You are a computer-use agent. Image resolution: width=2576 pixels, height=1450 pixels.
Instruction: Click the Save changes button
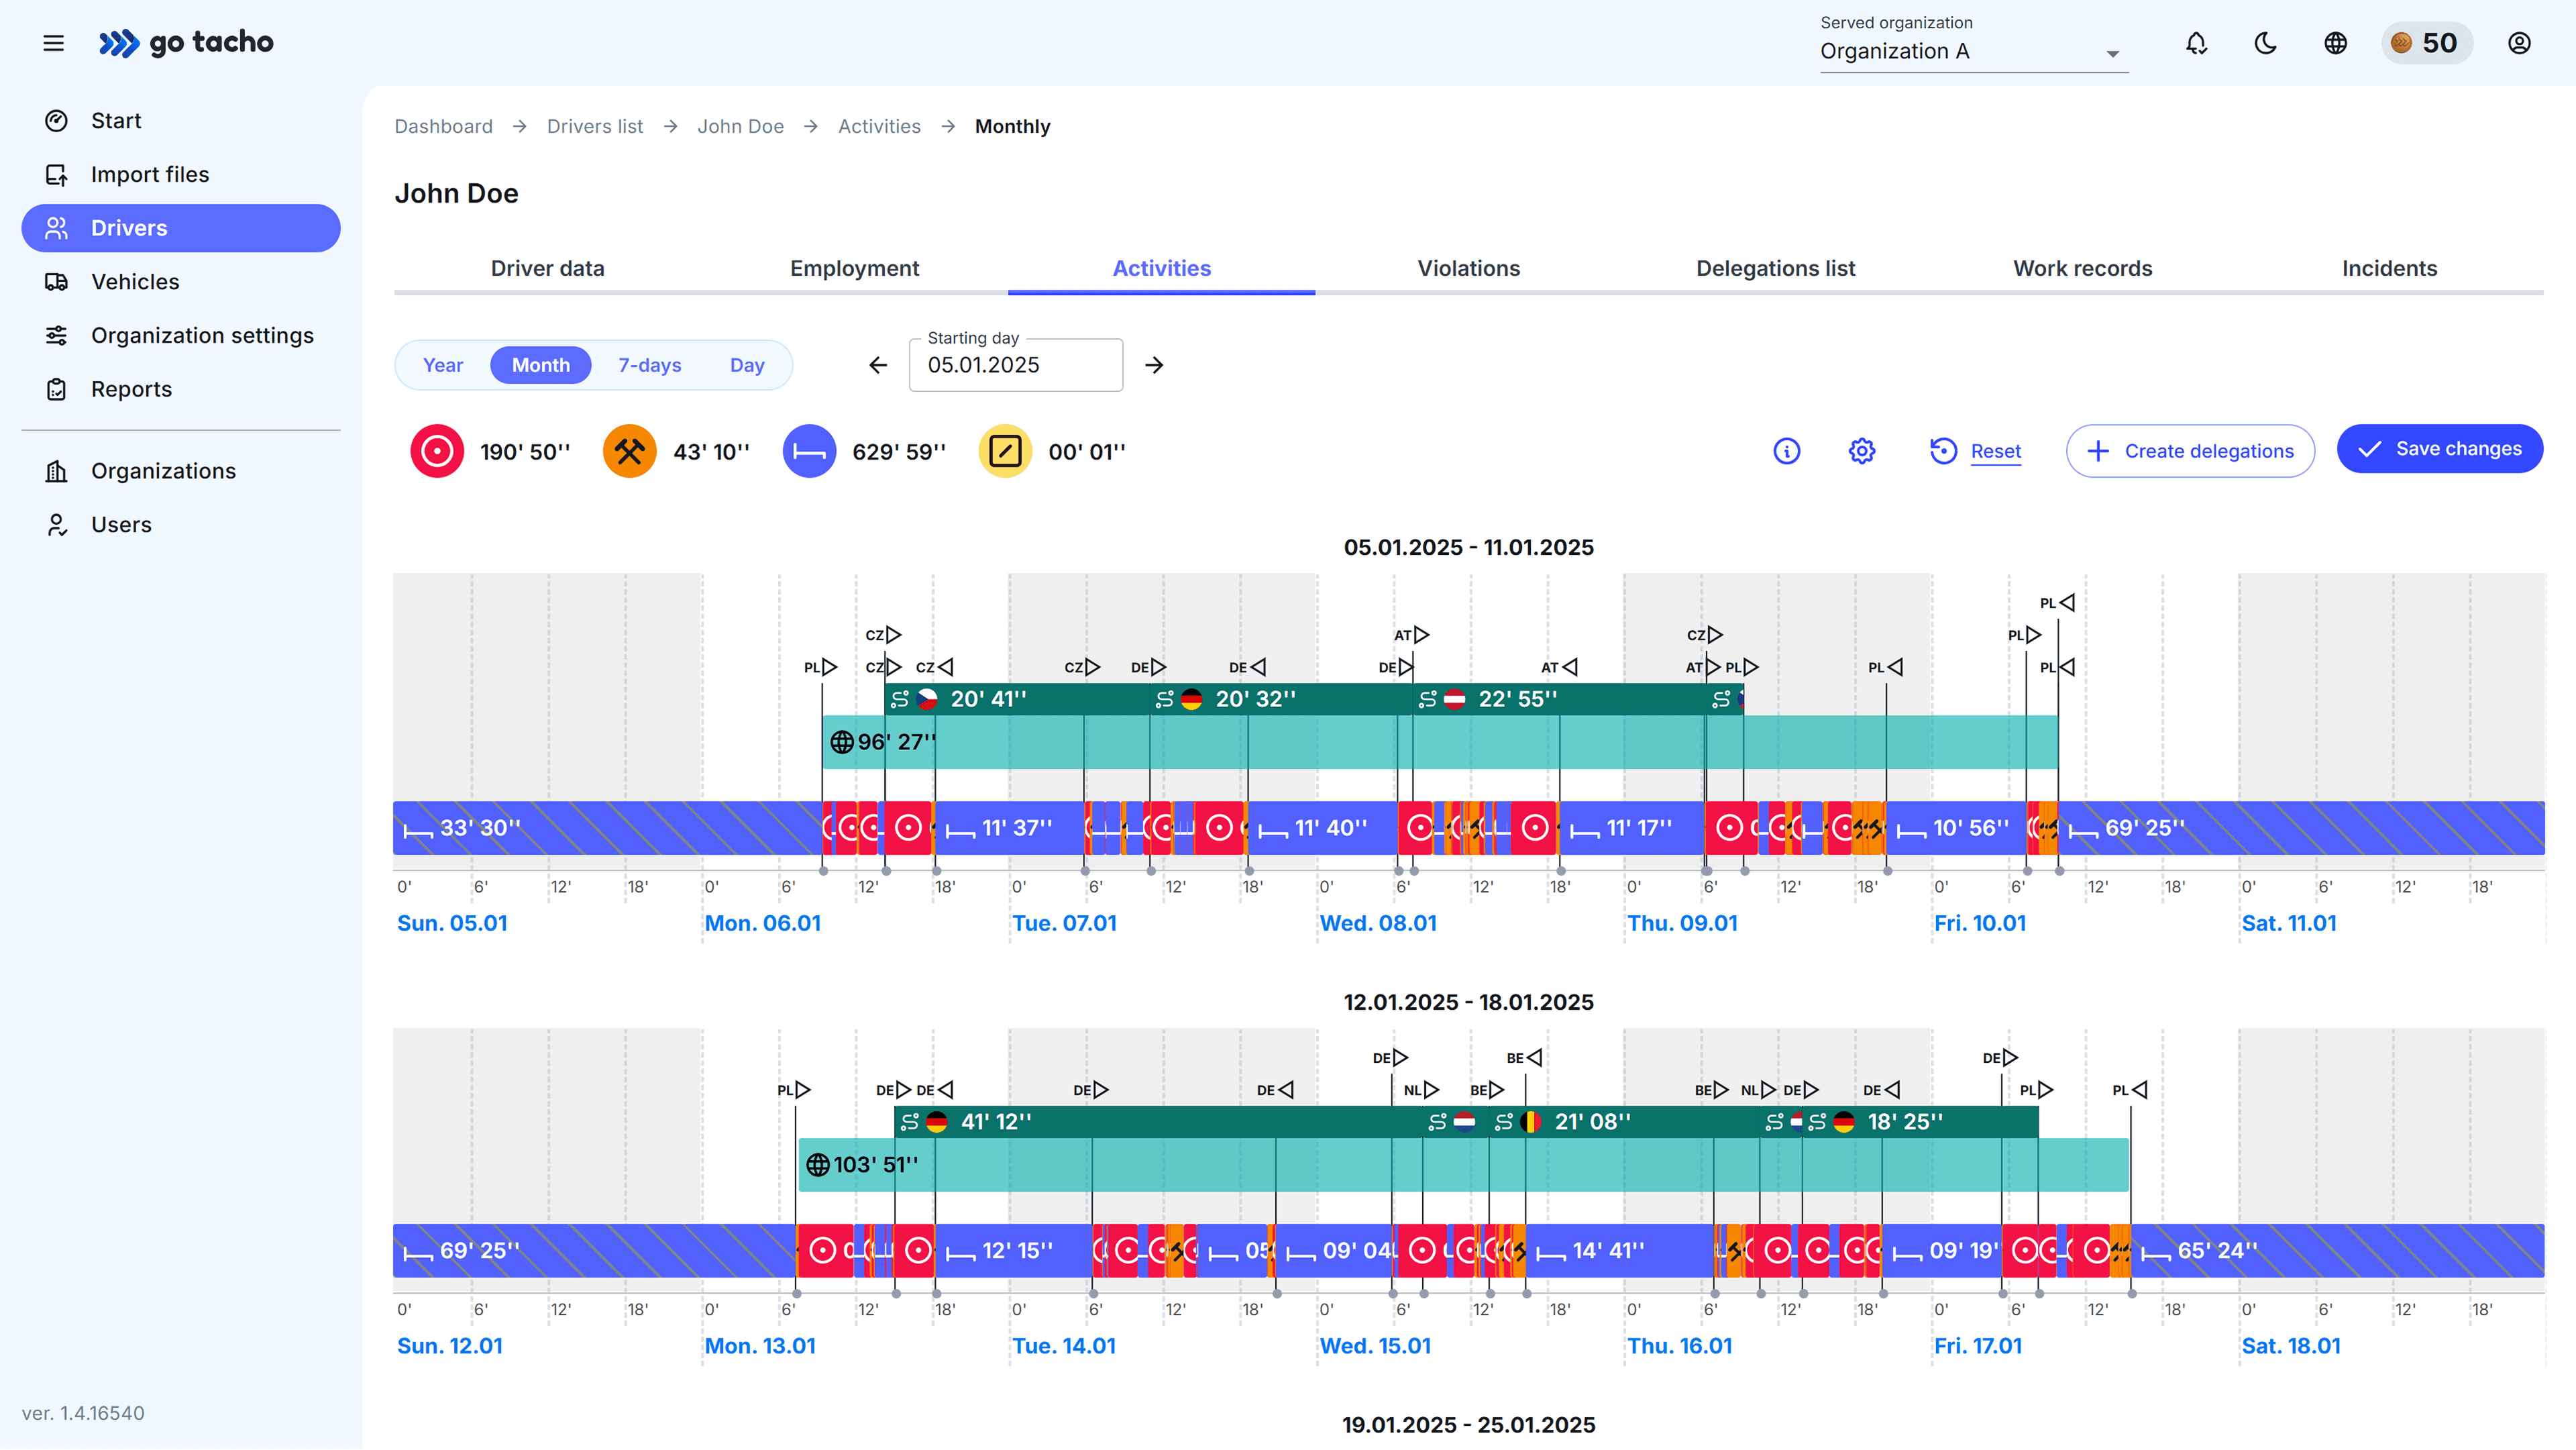(x=2439, y=449)
